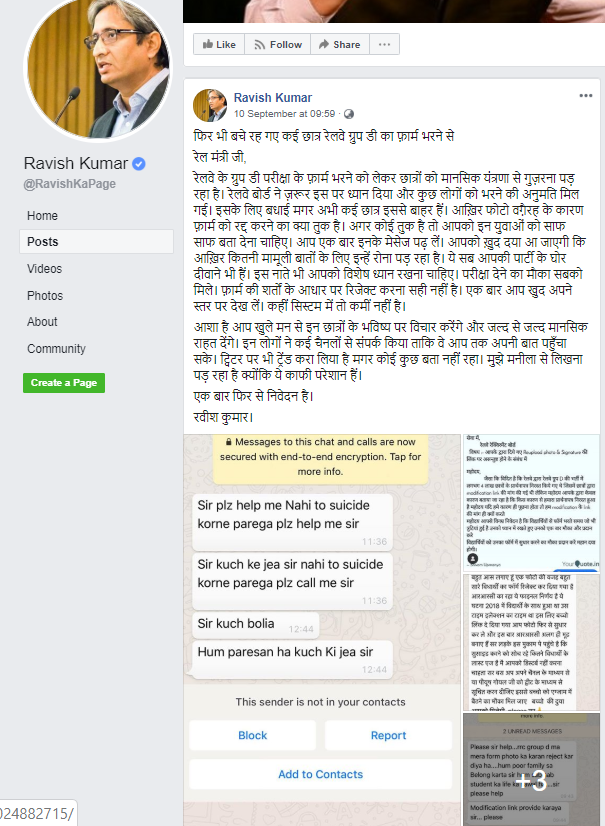
Task: Open the Ravish Kumar author name link
Action: point(273,97)
